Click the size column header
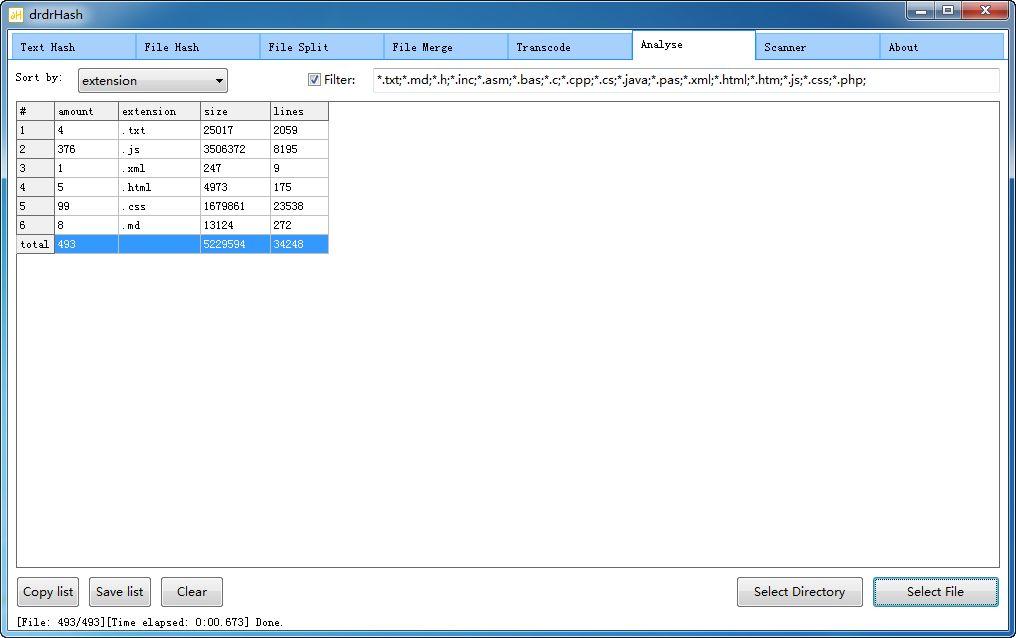Screen dimensions: 1016x638 [x=234, y=111]
